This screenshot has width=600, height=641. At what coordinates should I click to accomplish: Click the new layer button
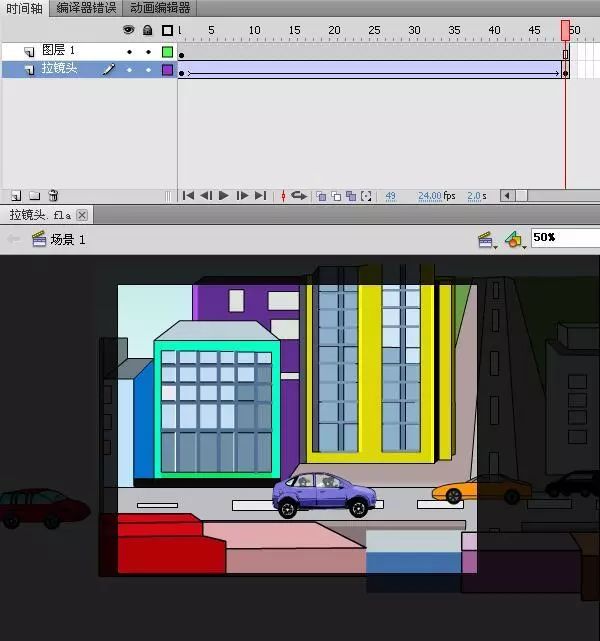point(16,196)
